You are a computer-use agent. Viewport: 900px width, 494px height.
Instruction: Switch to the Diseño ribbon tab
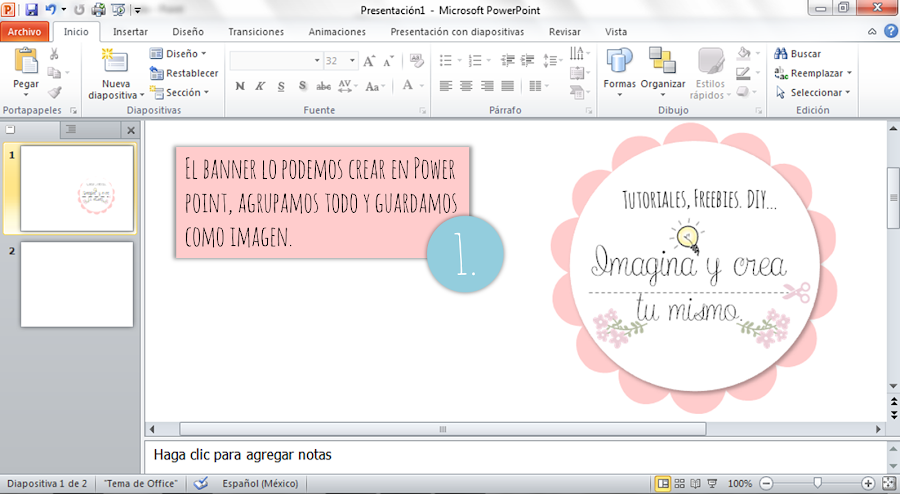[188, 32]
